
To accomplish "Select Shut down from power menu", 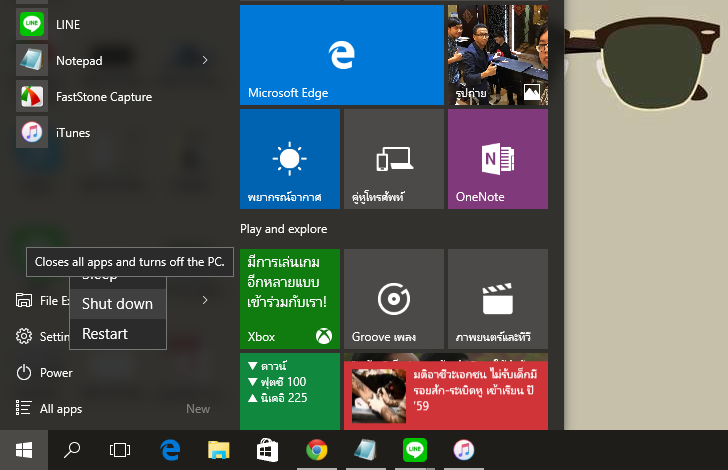I will tap(117, 303).
